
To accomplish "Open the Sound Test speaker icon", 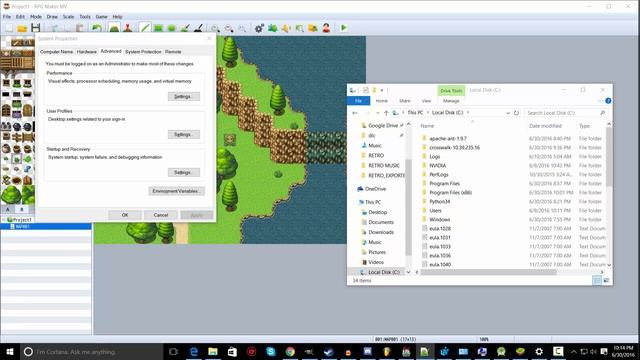I will click(x=286, y=28).
